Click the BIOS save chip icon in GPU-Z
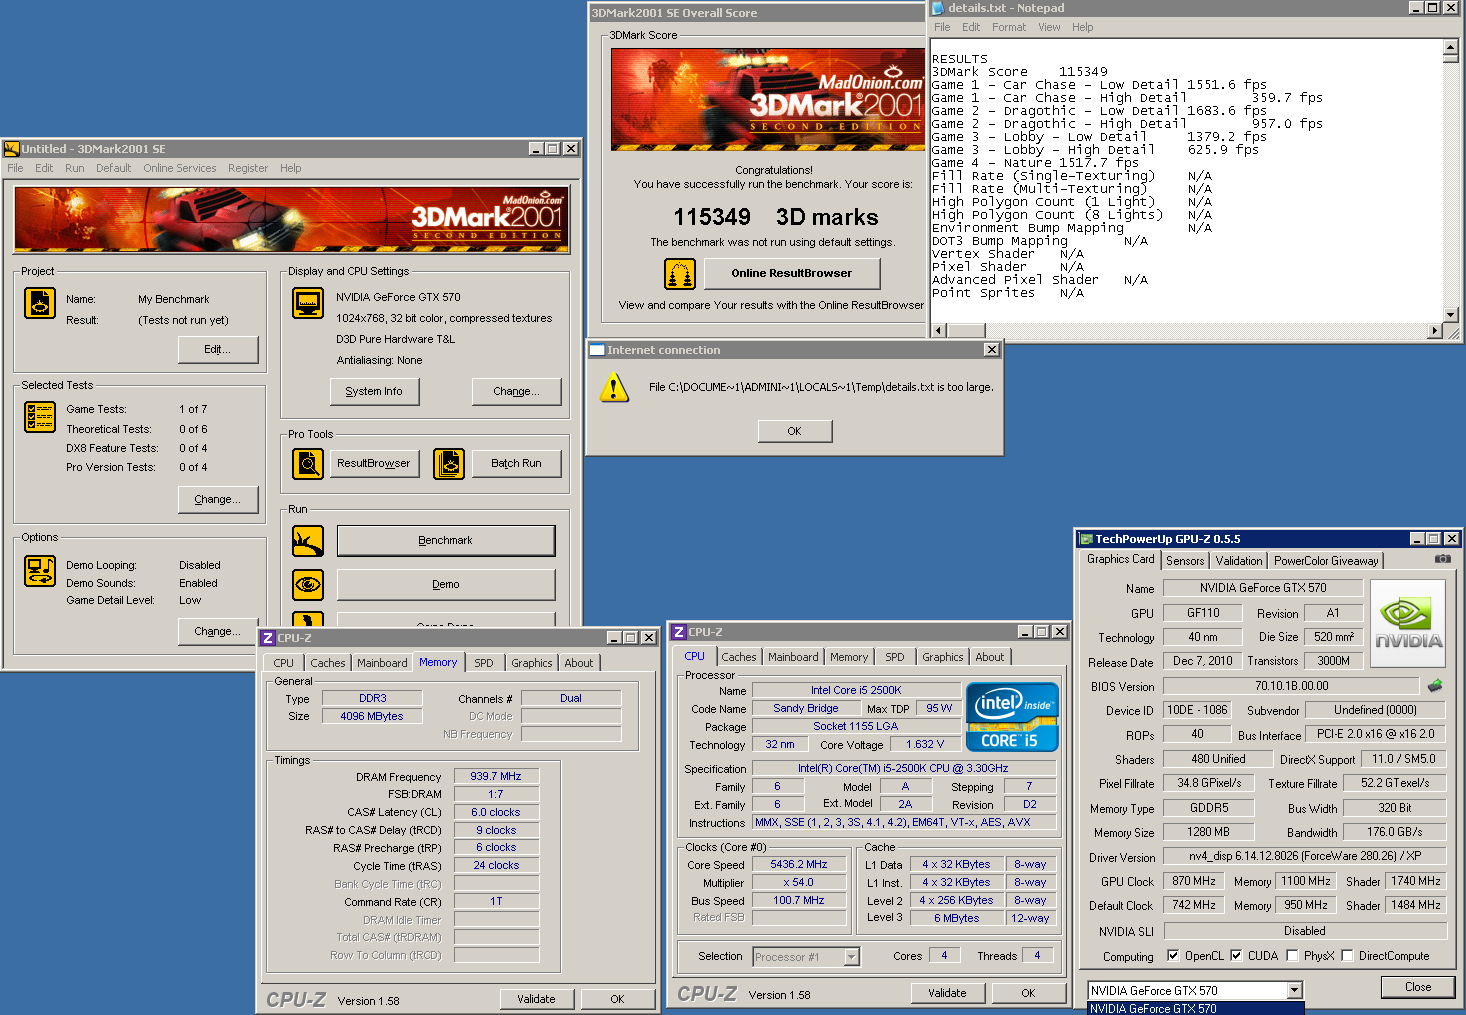Screen dimensions: 1466x1015 [1435, 686]
